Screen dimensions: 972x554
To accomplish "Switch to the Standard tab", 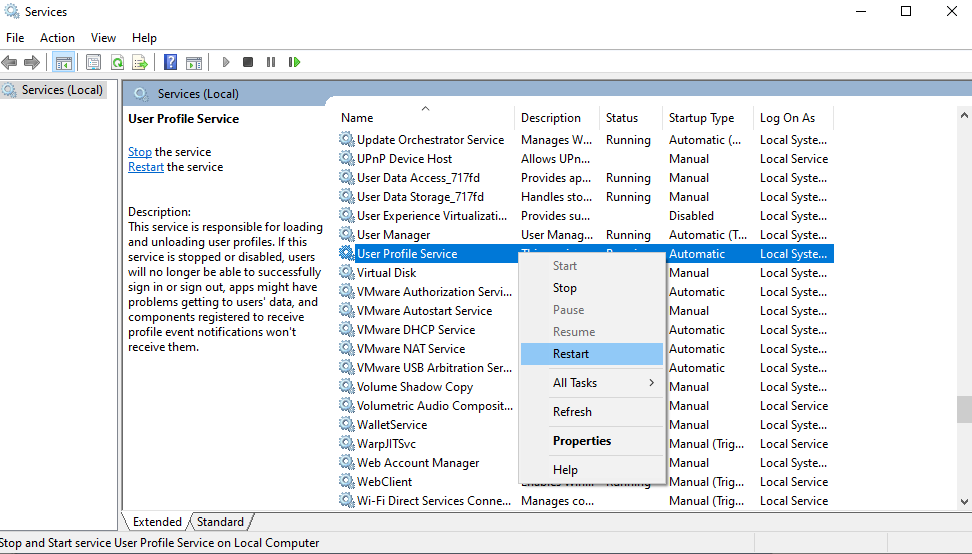I will click(x=220, y=522).
